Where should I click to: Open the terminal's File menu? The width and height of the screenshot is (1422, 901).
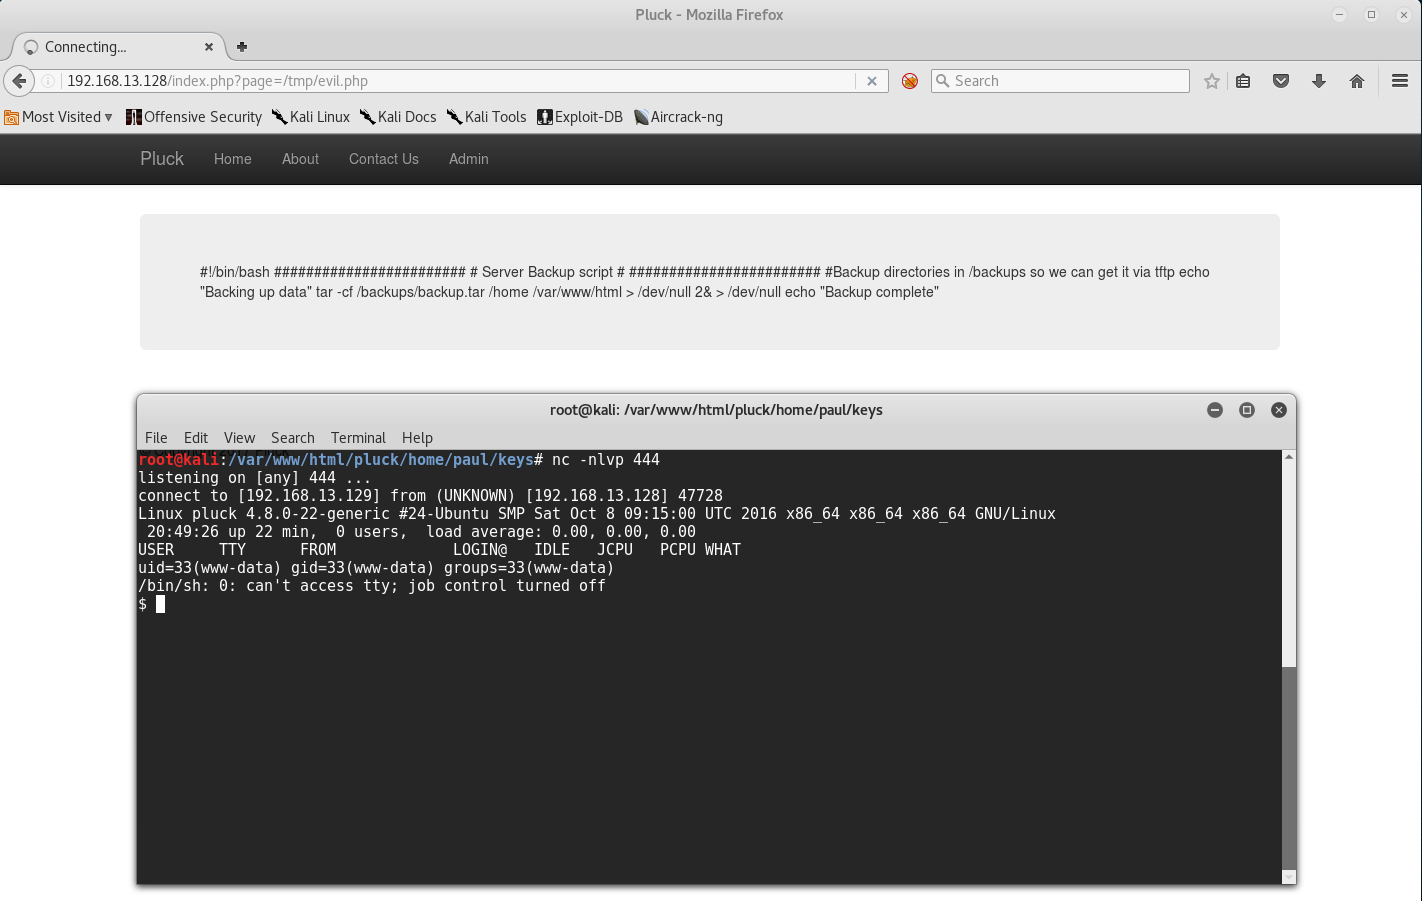click(x=156, y=438)
